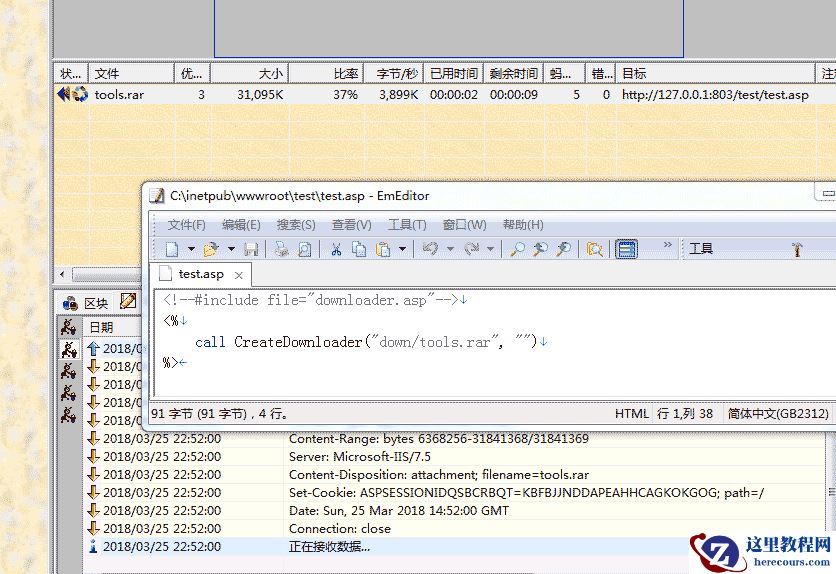Click the Undo icon
Screen dimensions: 836x574
(430, 249)
